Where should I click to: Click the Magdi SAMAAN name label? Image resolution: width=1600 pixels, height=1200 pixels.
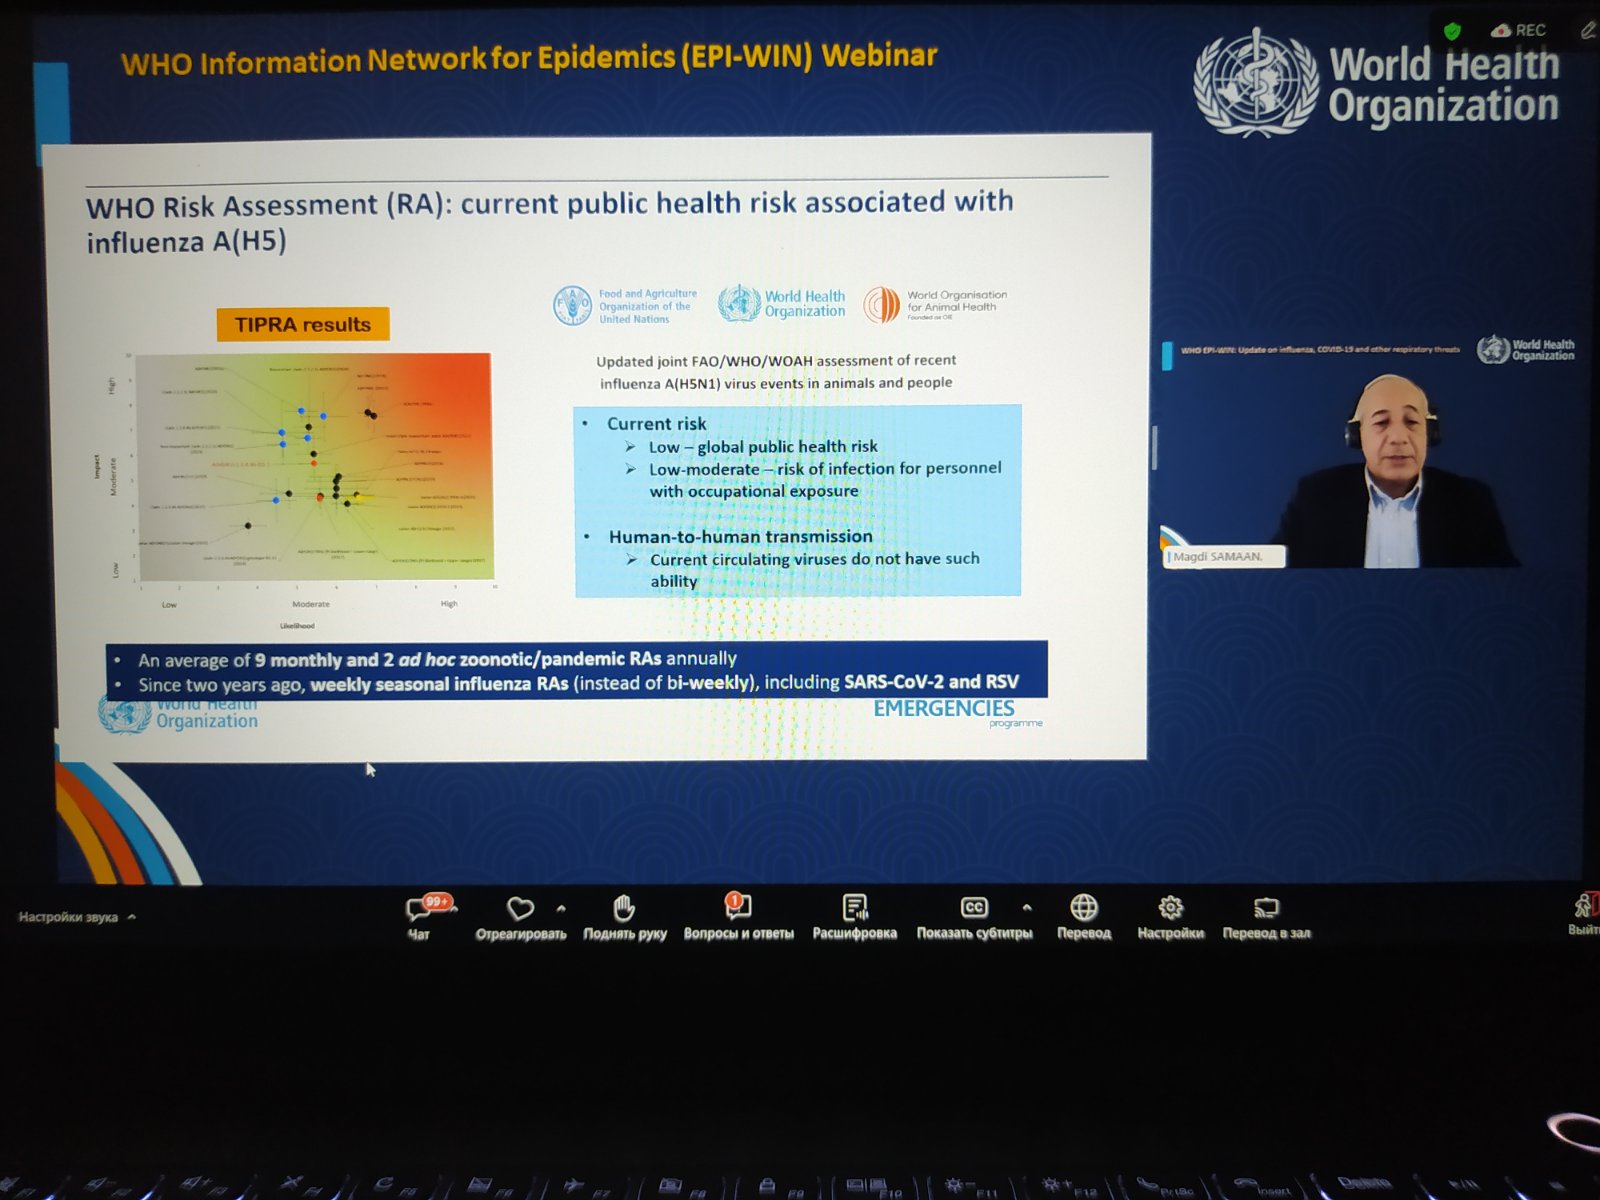click(x=1222, y=557)
